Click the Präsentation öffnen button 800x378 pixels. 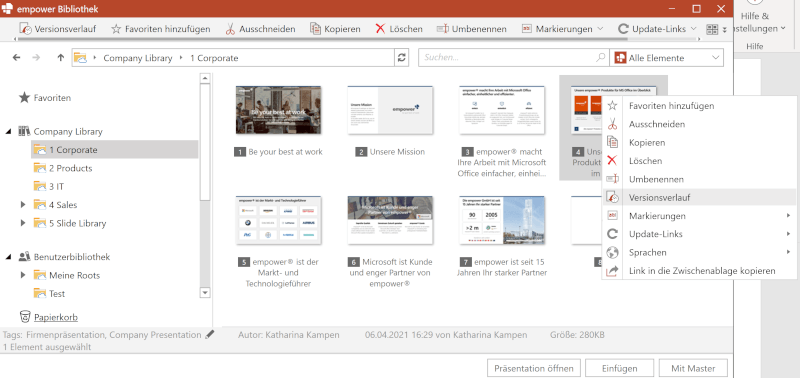[x=534, y=368]
